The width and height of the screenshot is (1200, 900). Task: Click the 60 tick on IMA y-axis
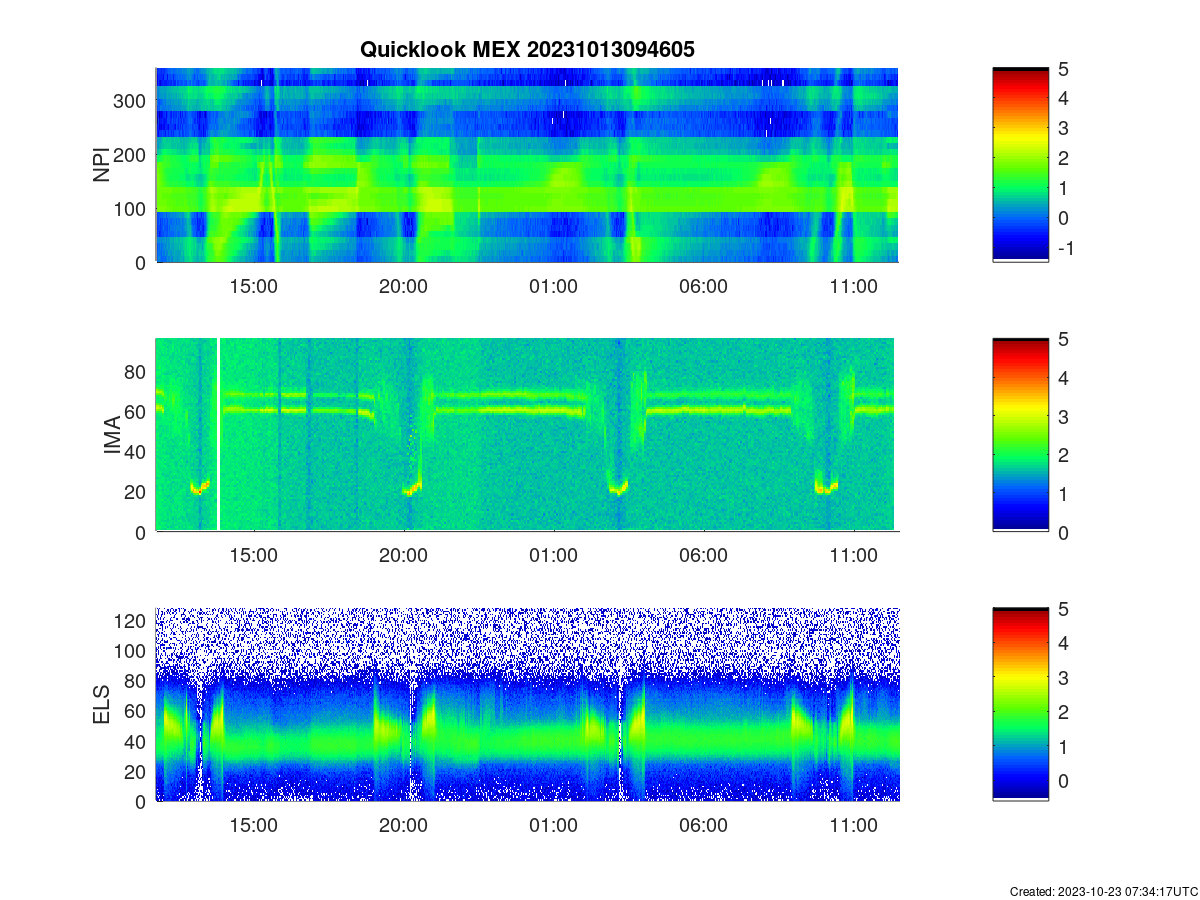tap(137, 411)
